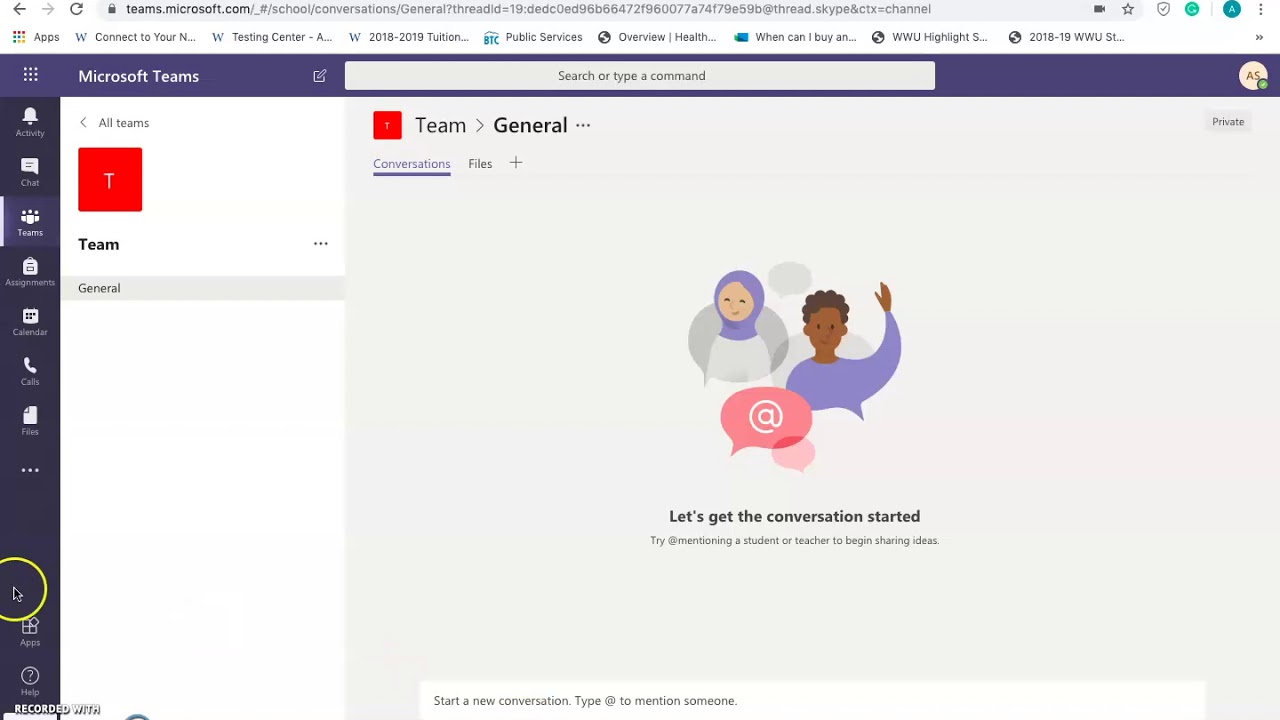Image resolution: width=1280 pixels, height=720 pixels.
Task: Open the Help question mark icon
Action: point(30,681)
